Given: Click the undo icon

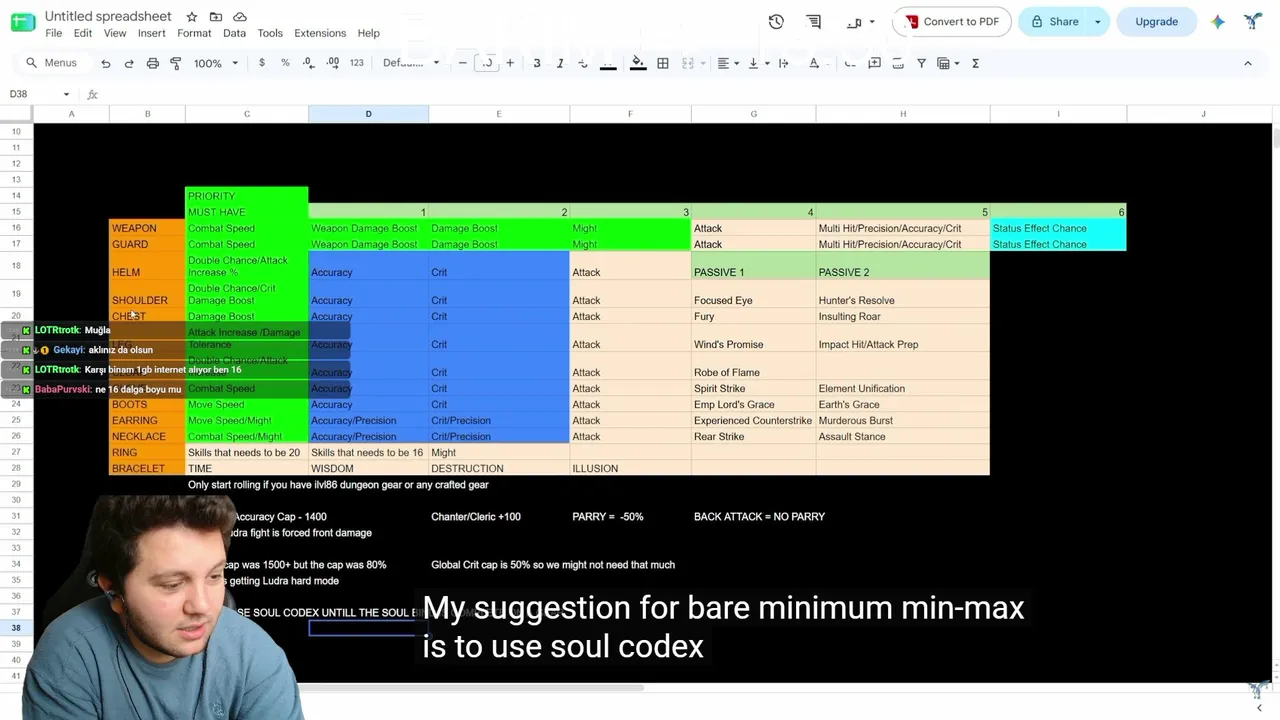Looking at the screenshot, I should tap(106, 63).
